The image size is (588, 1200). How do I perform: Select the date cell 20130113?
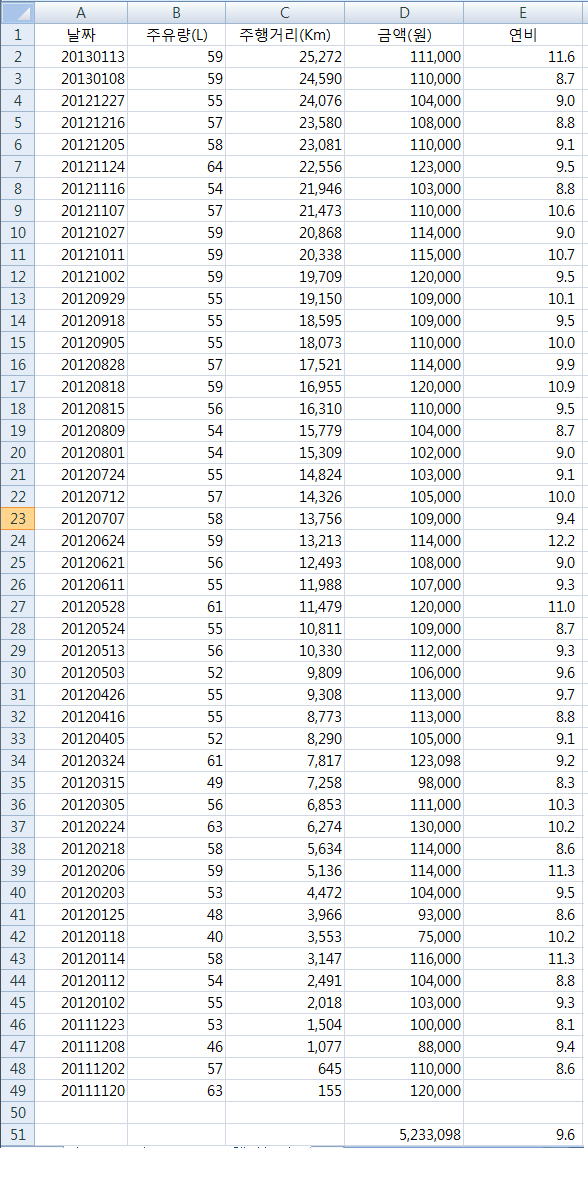pos(81,57)
